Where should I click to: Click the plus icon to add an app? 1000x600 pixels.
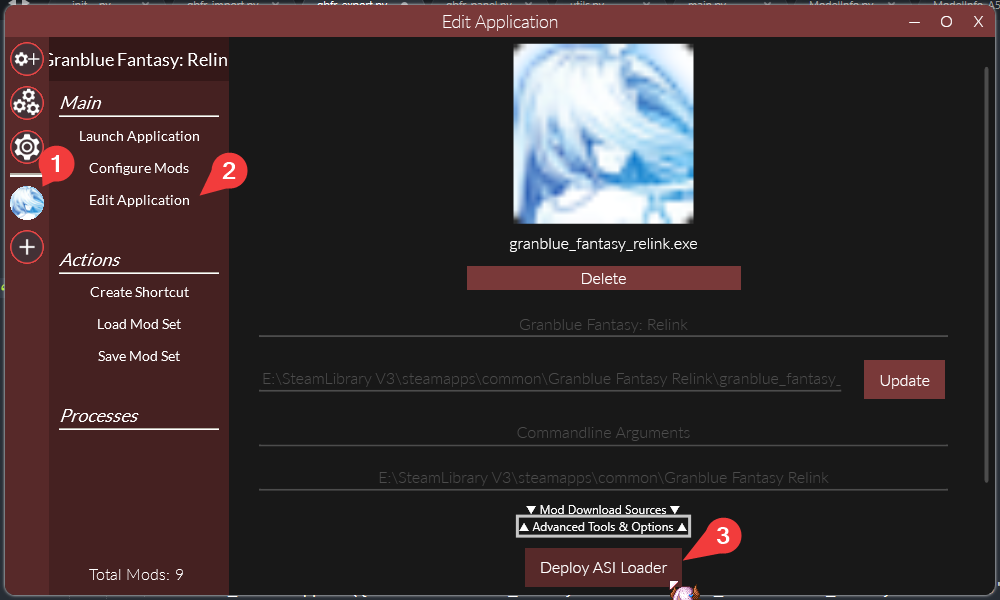point(27,247)
